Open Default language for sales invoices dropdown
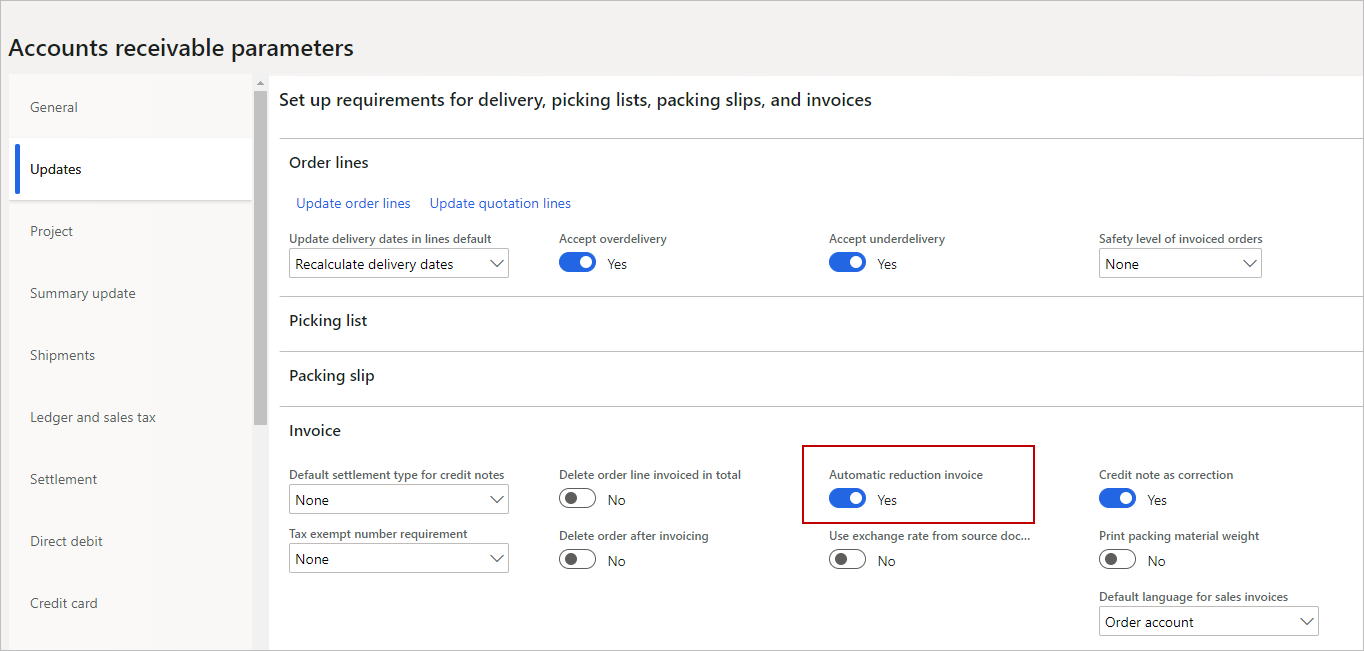The width and height of the screenshot is (1364, 651). click(1208, 622)
